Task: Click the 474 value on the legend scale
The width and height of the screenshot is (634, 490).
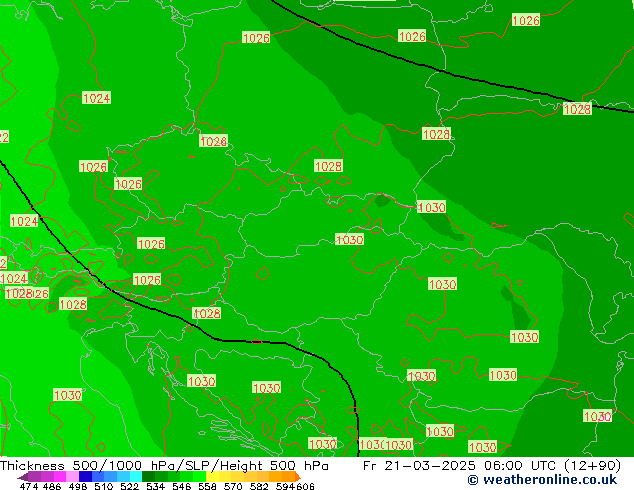Action: (x=29, y=487)
